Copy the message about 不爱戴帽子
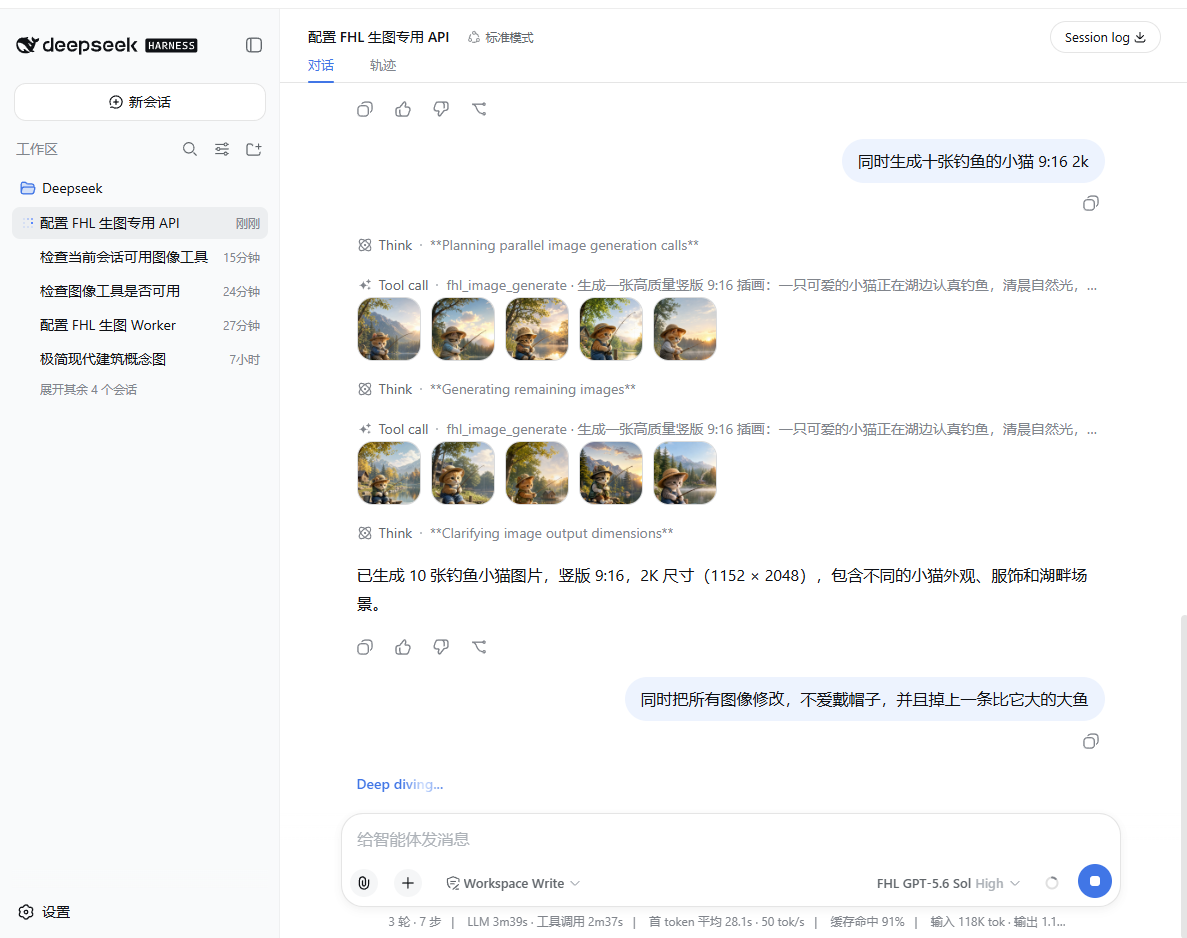 tap(1090, 741)
